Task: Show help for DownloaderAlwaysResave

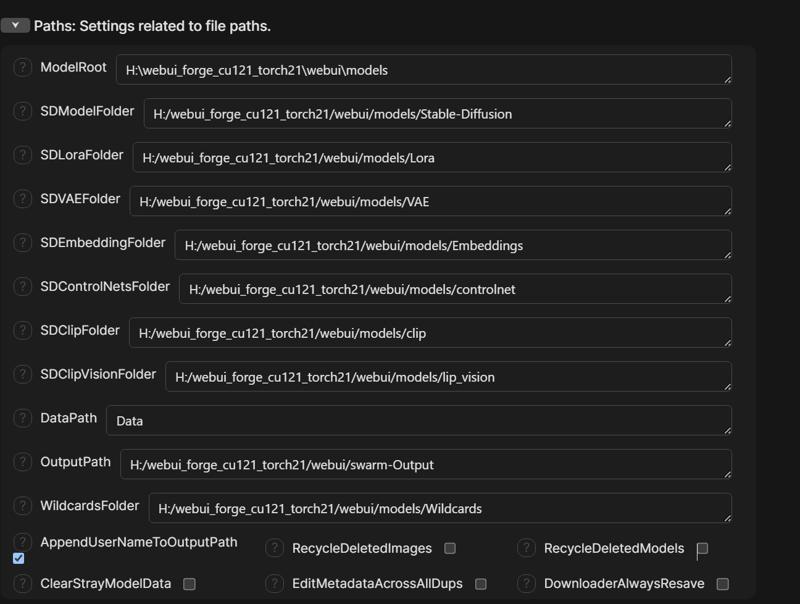Action: coord(527,584)
